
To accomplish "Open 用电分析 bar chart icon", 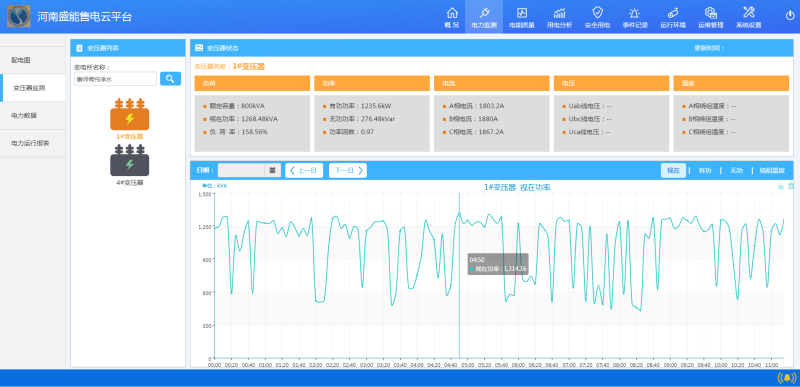I will 559,13.
